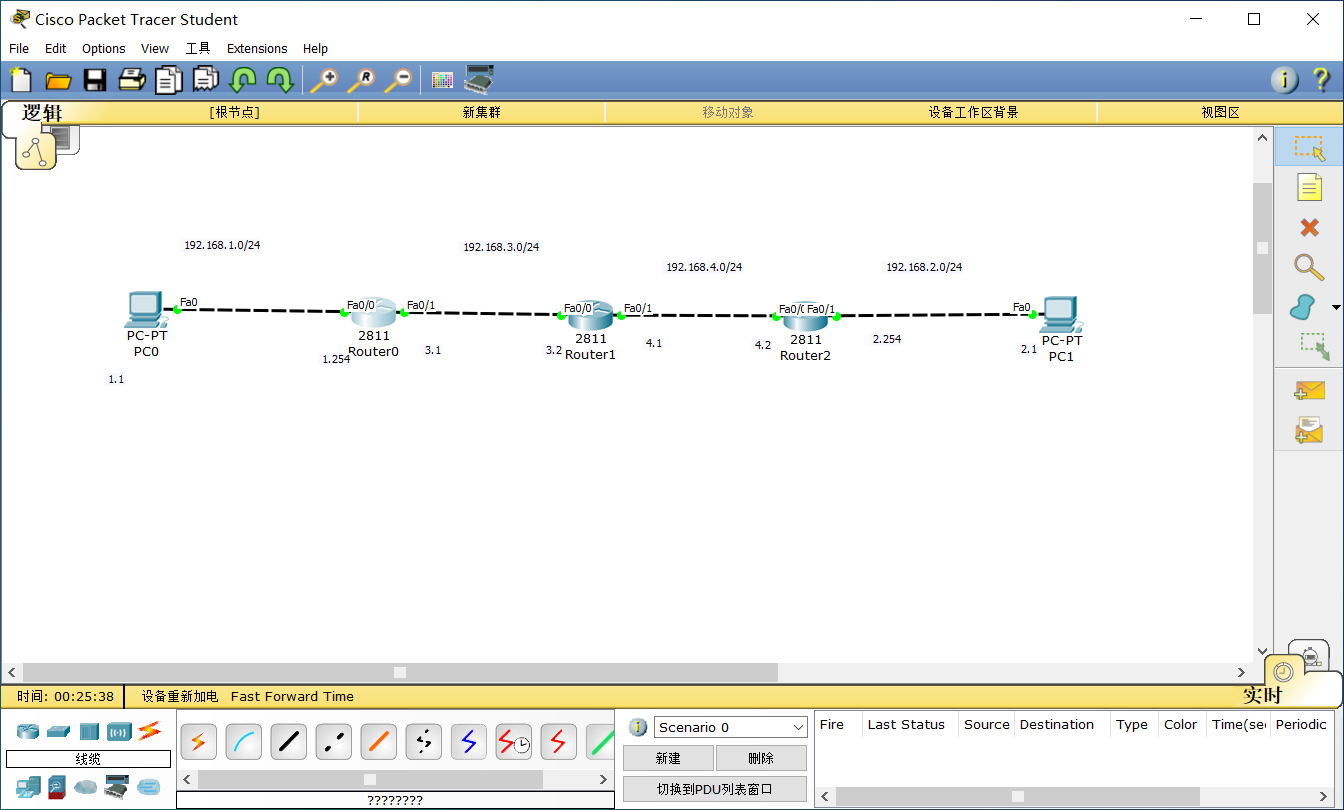Select the Wireless Devices category
This screenshot has width=1344, height=810.
[x=120, y=731]
